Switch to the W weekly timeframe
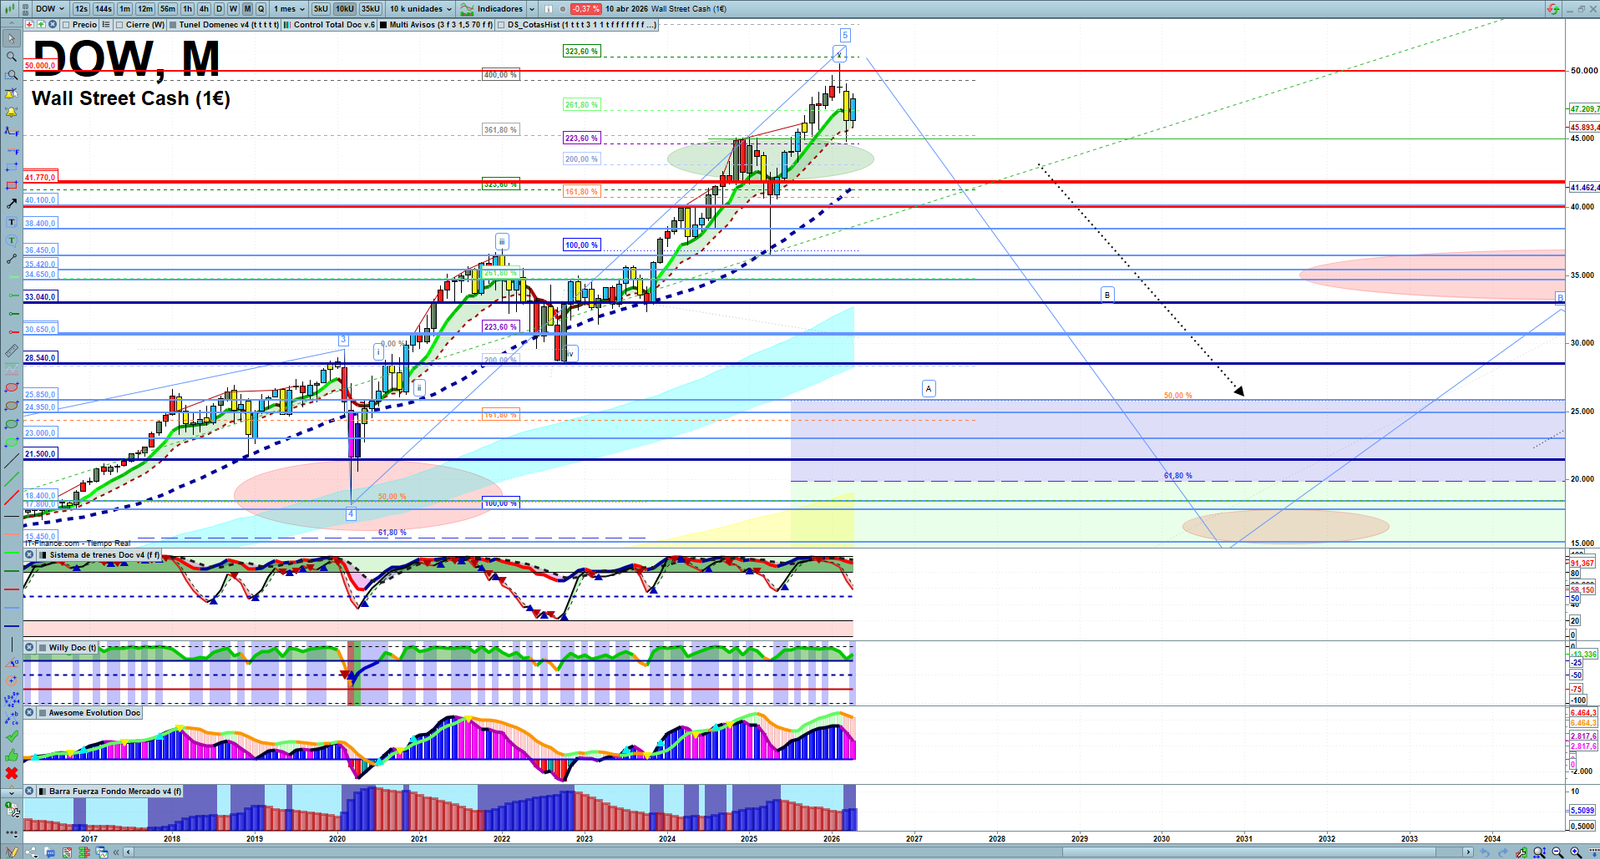The image size is (1600, 859). 233,9
